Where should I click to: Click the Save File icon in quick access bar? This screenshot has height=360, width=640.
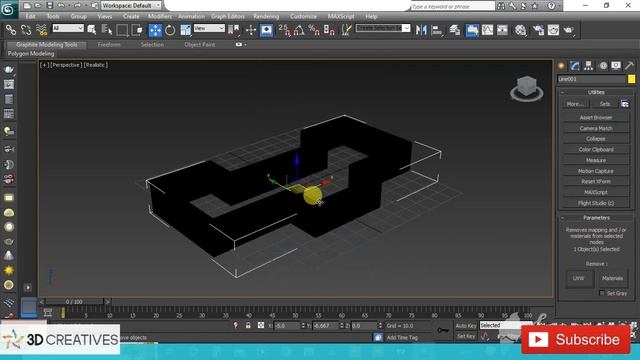[x=50, y=6]
